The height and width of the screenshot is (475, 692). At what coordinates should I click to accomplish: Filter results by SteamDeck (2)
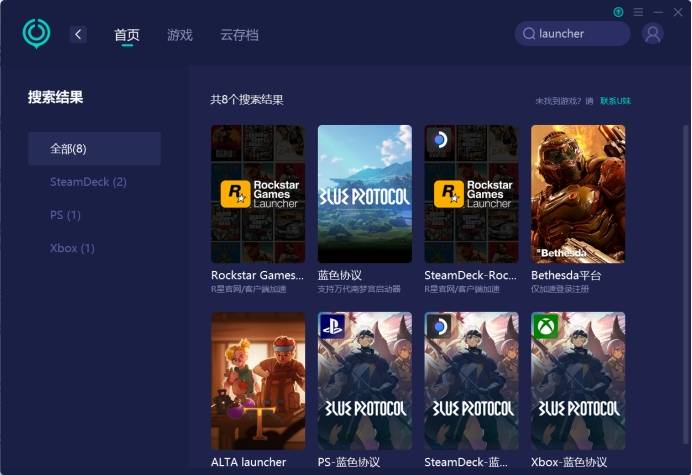coord(88,182)
